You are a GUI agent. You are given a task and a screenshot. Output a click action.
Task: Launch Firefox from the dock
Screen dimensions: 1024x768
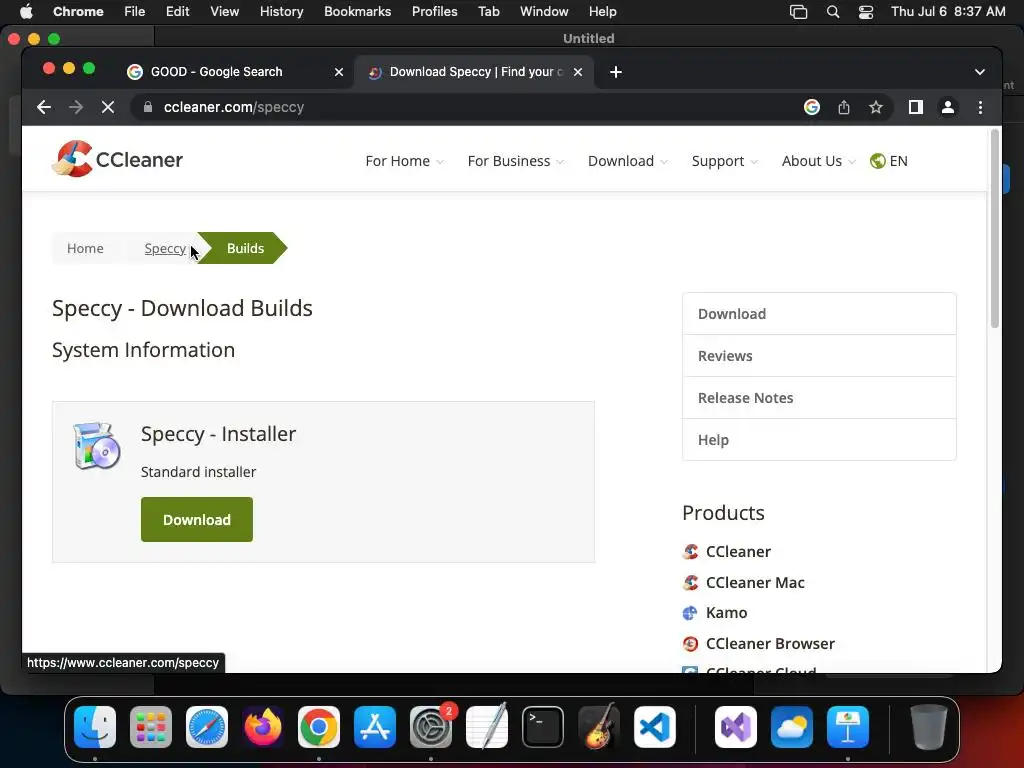263,727
